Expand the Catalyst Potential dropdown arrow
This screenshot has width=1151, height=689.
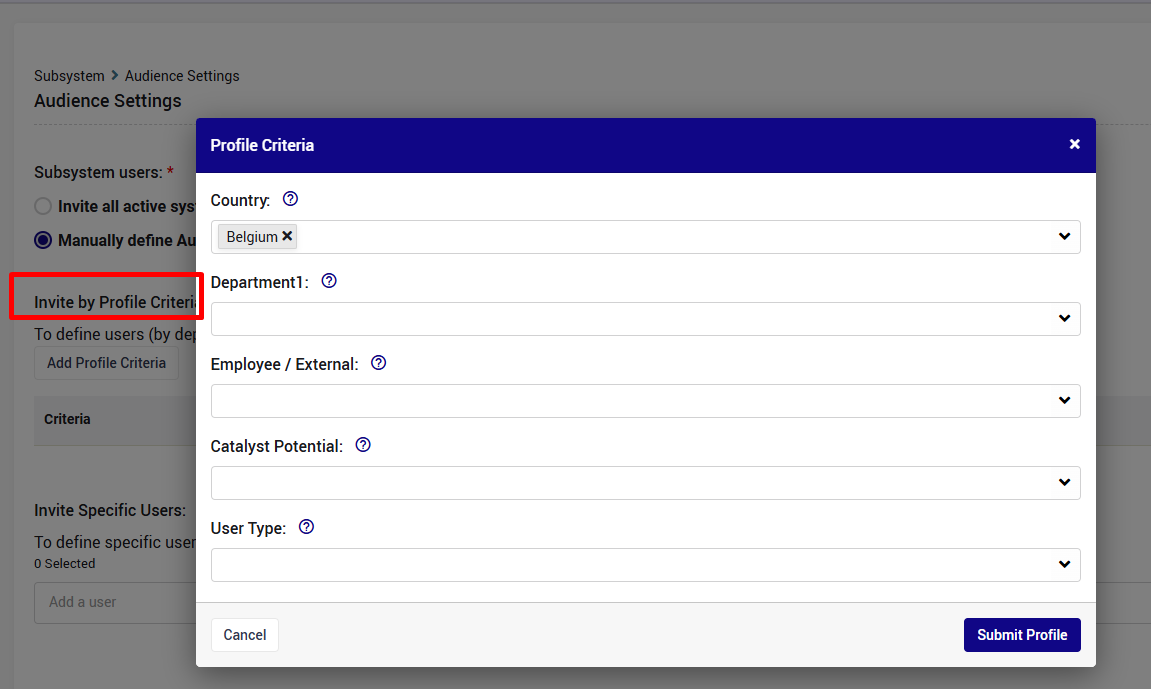pos(1064,483)
